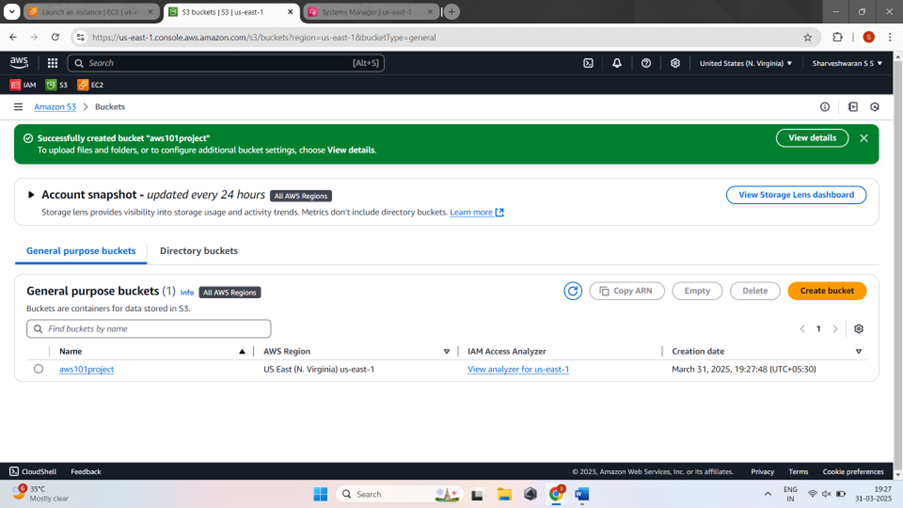This screenshot has height=508, width=903.
Task: Sort by AWS Region column arrow
Action: tap(446, 351)
